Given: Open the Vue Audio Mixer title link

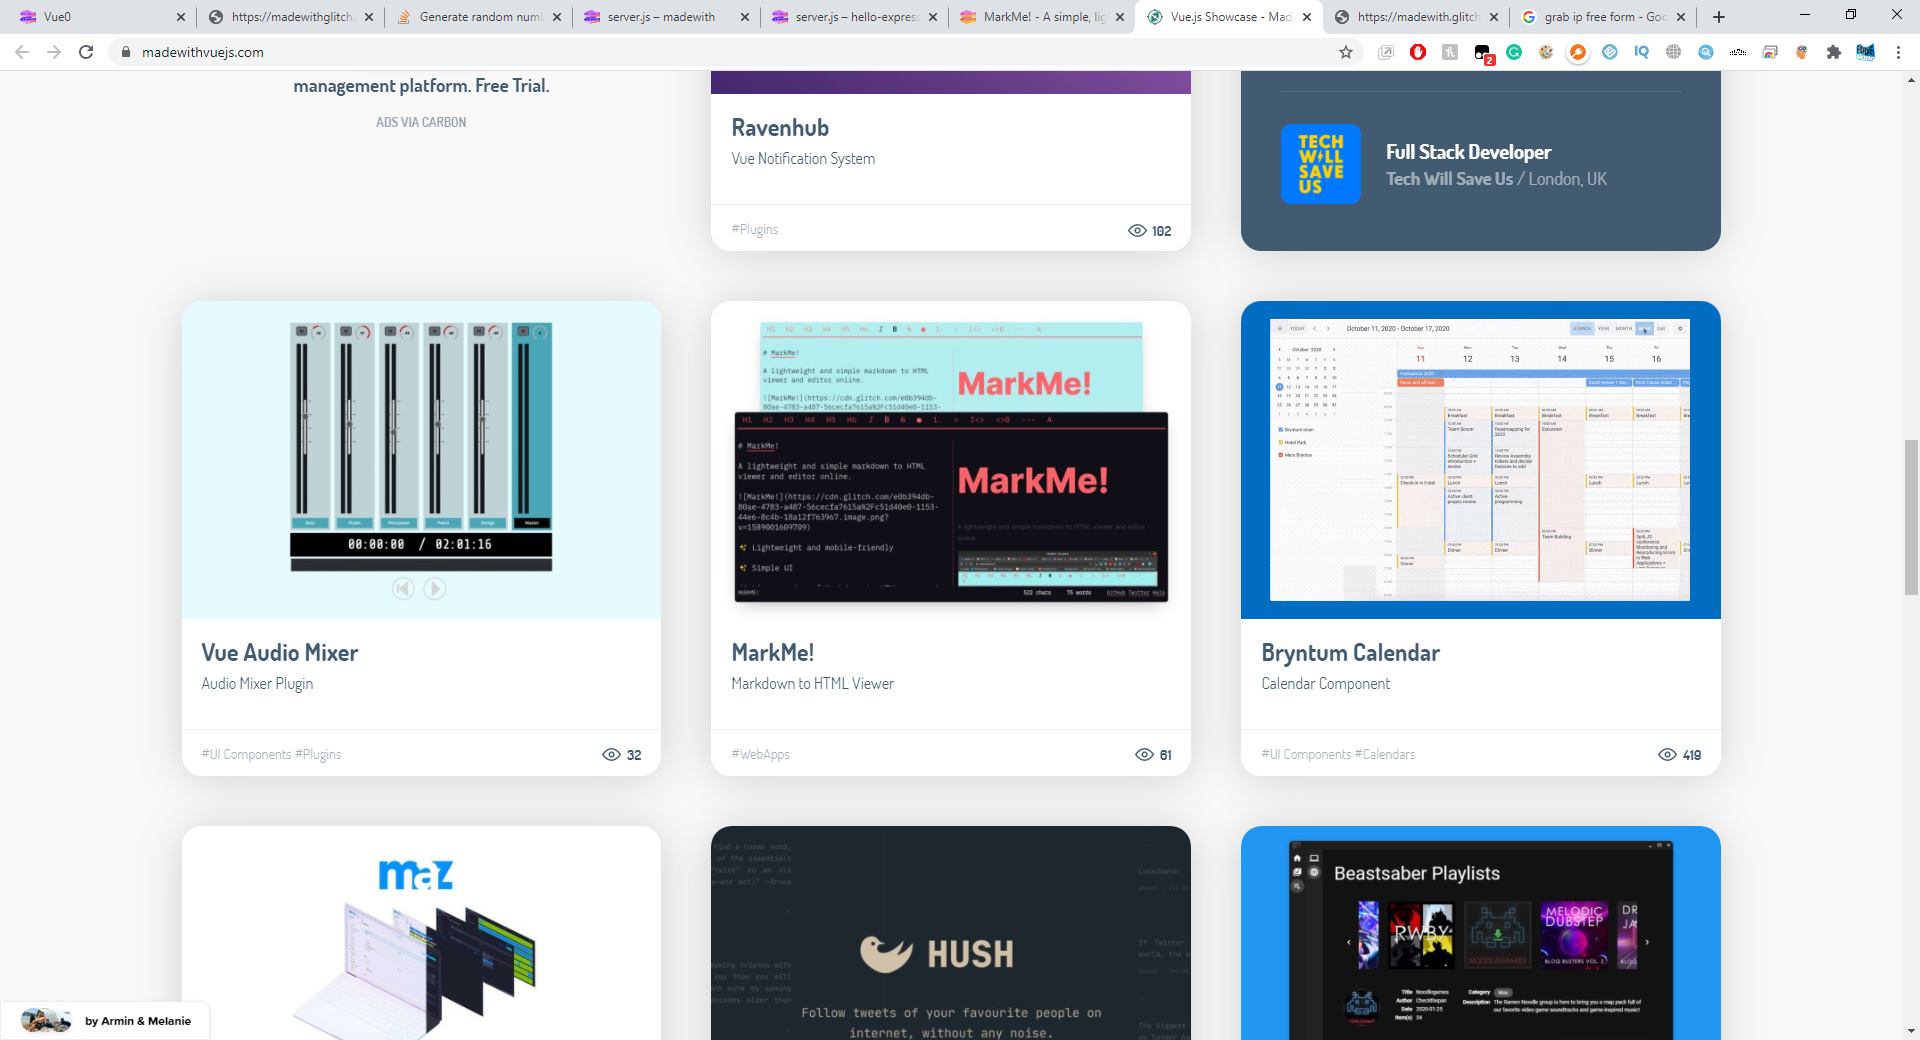Looking at the screenshot, I should 279,653.
